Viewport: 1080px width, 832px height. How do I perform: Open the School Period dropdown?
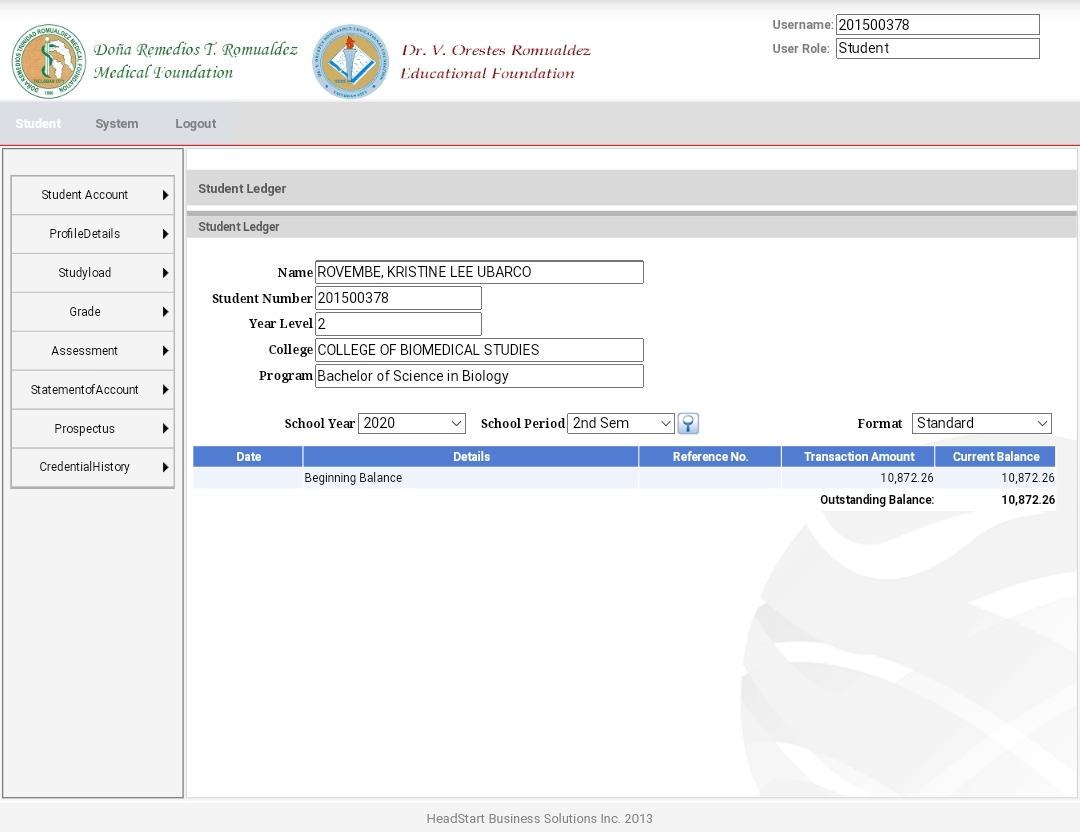[x=621, y=423]
